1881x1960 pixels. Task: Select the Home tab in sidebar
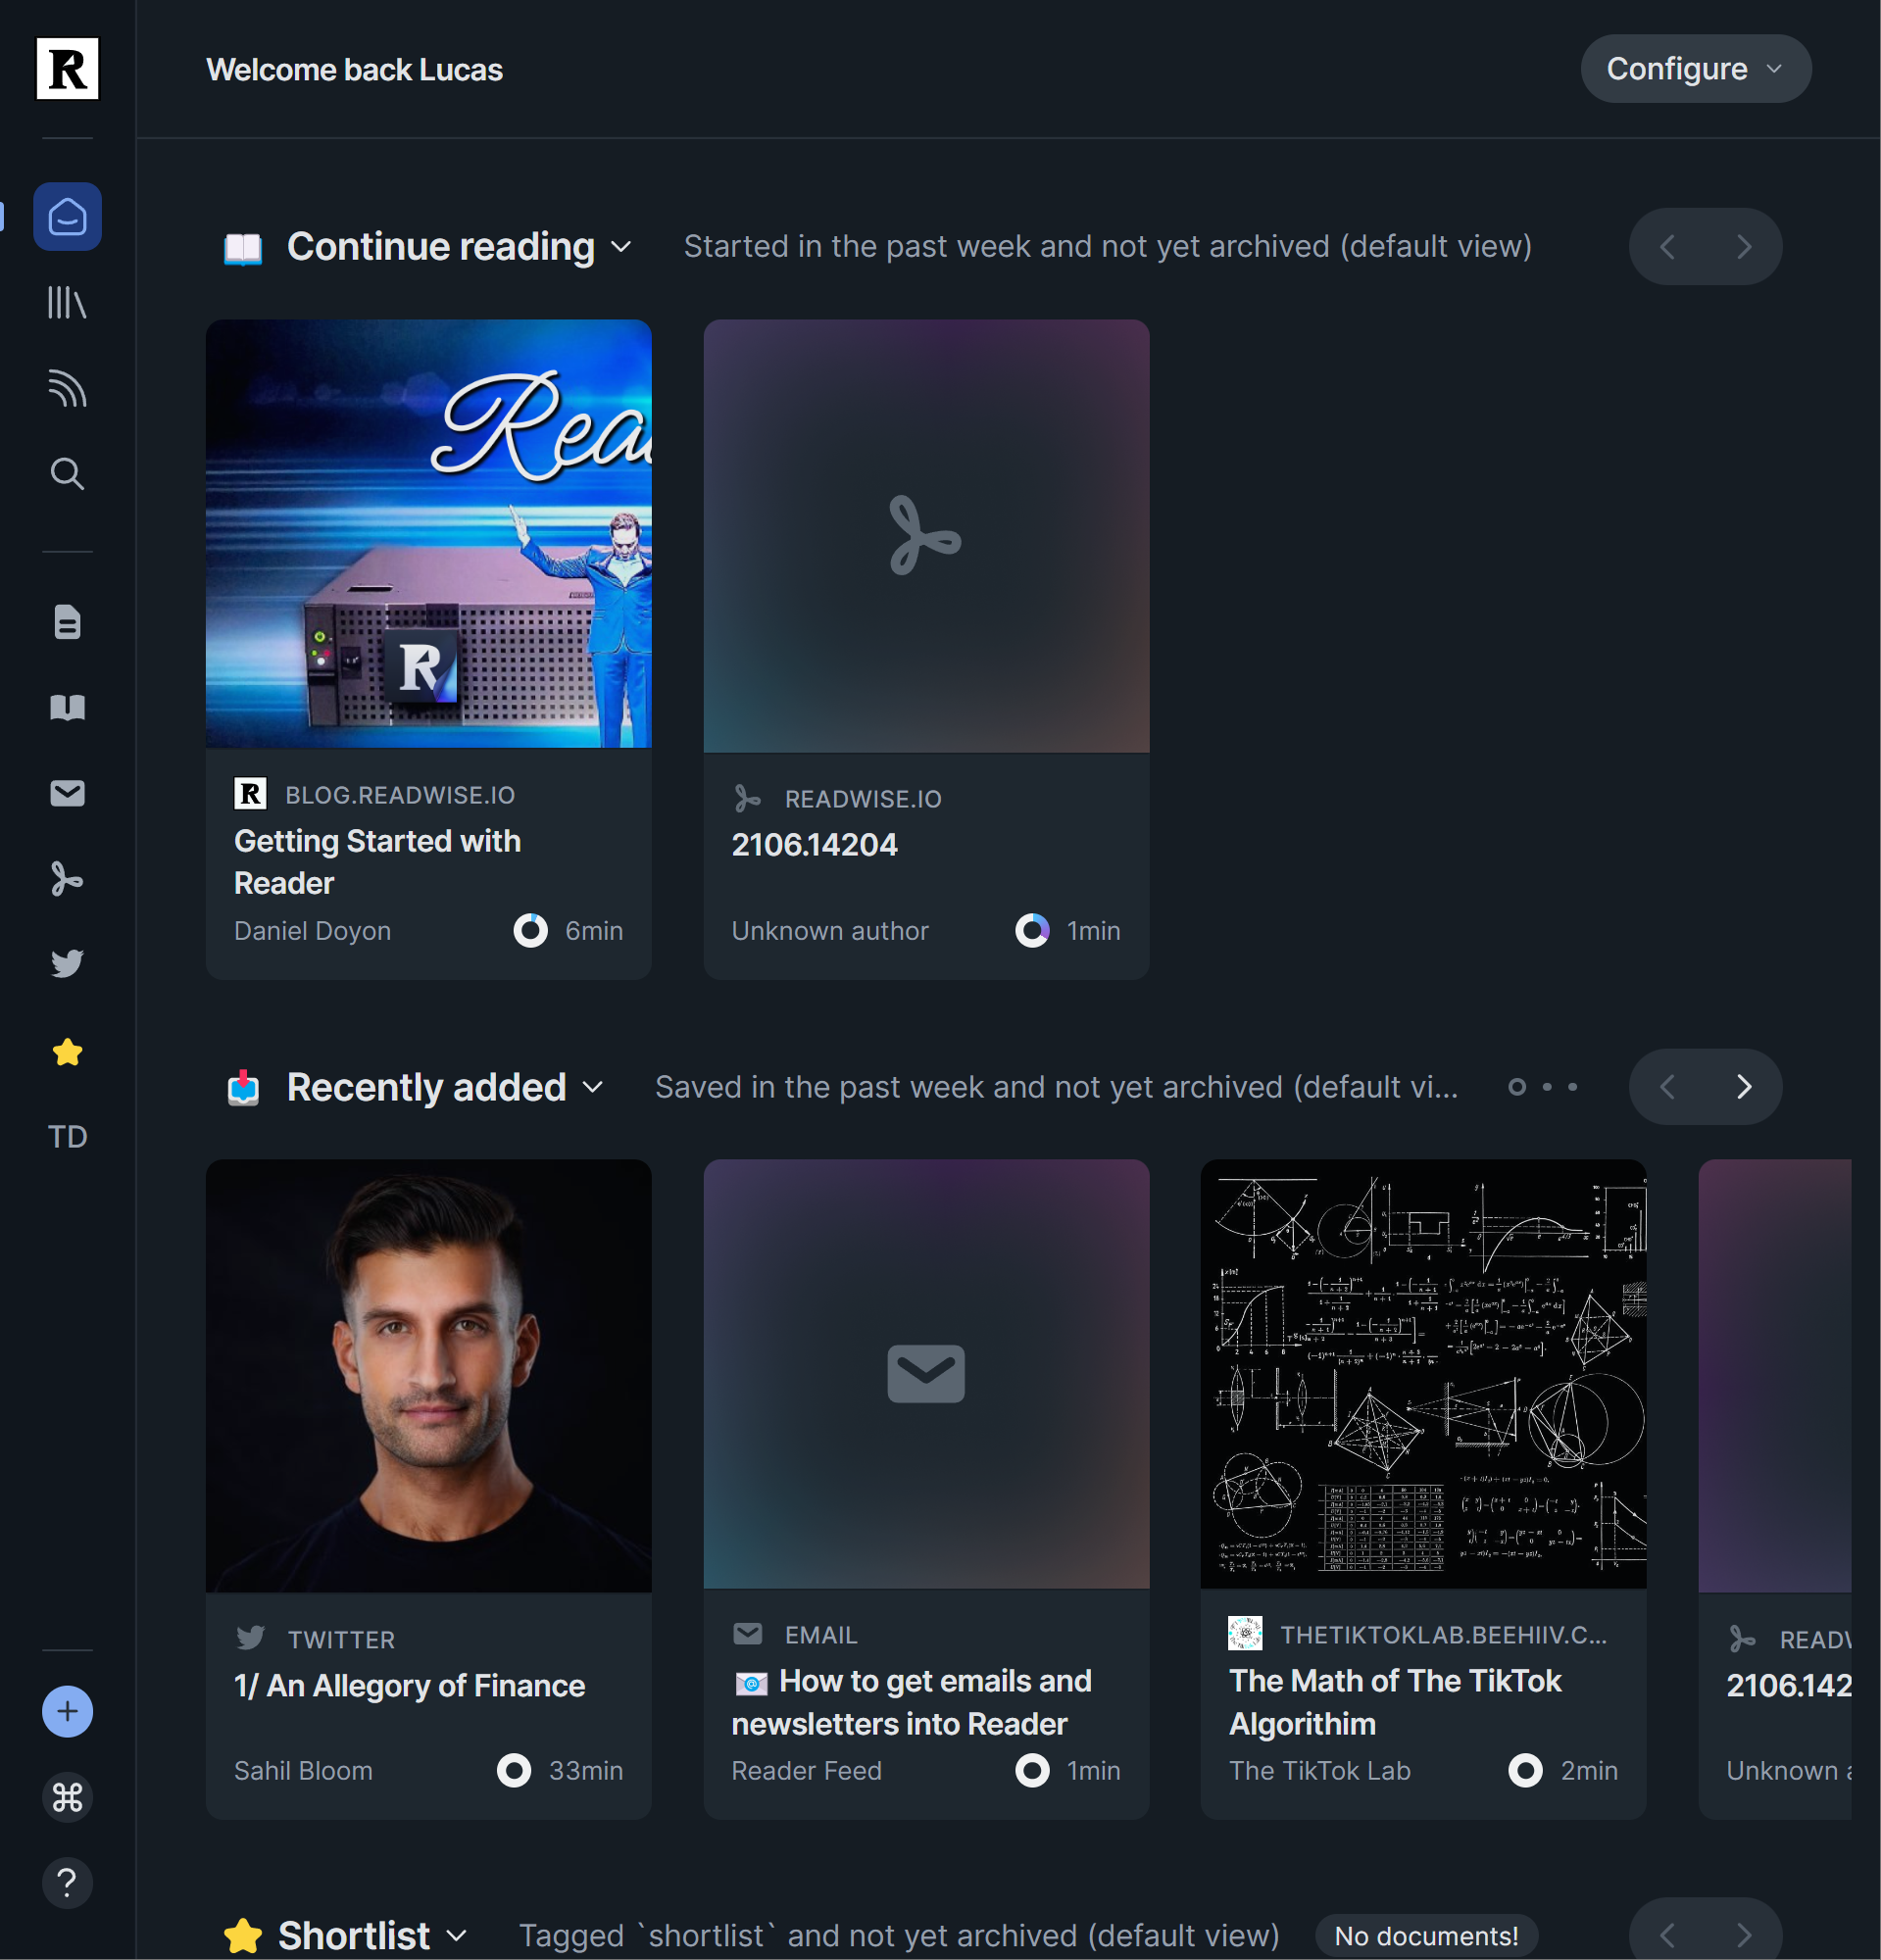click(x=67, y=217)
